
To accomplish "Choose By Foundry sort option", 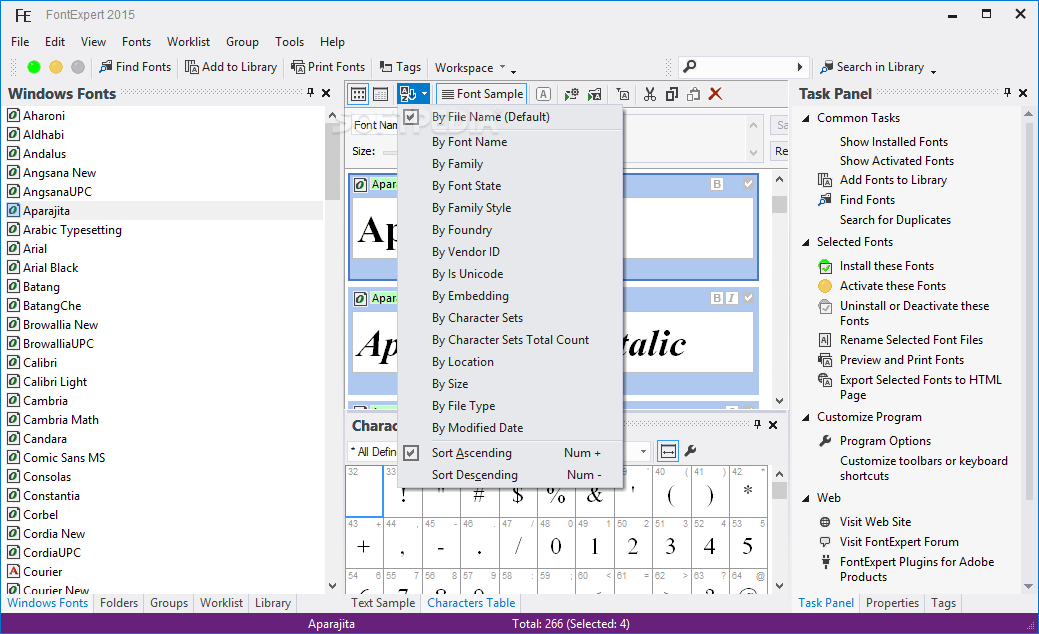I will (x=510, y=230).
